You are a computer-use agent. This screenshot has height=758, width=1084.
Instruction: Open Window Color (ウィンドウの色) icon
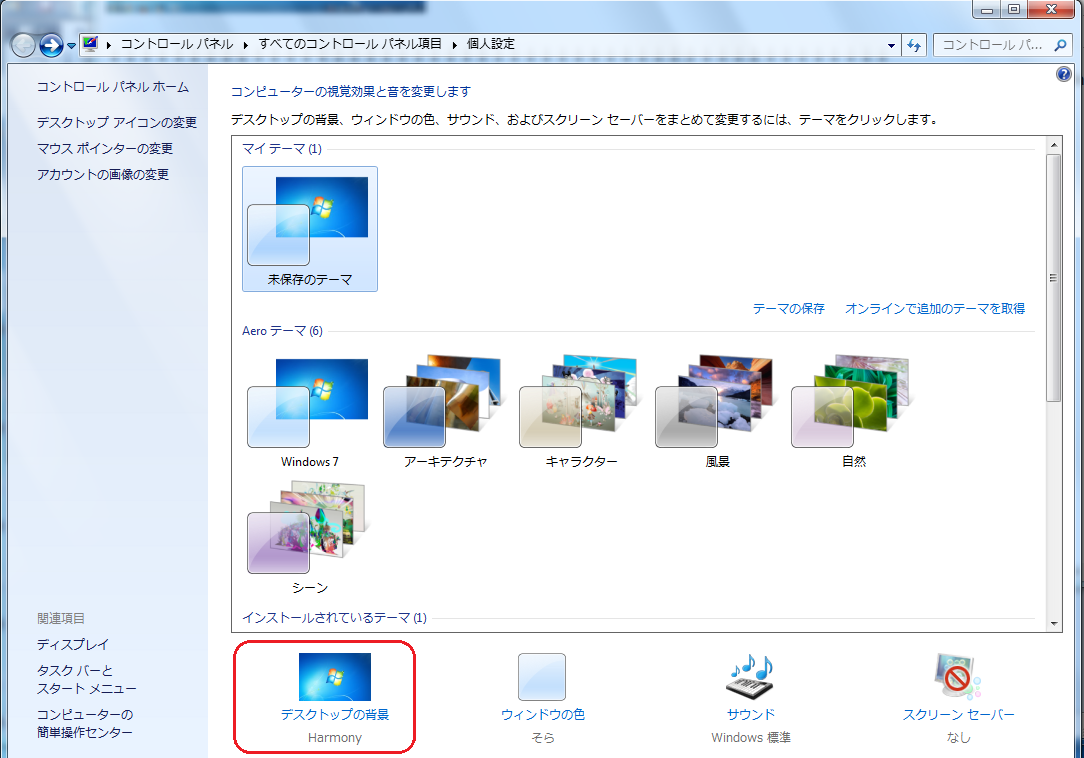click(542, 677)
